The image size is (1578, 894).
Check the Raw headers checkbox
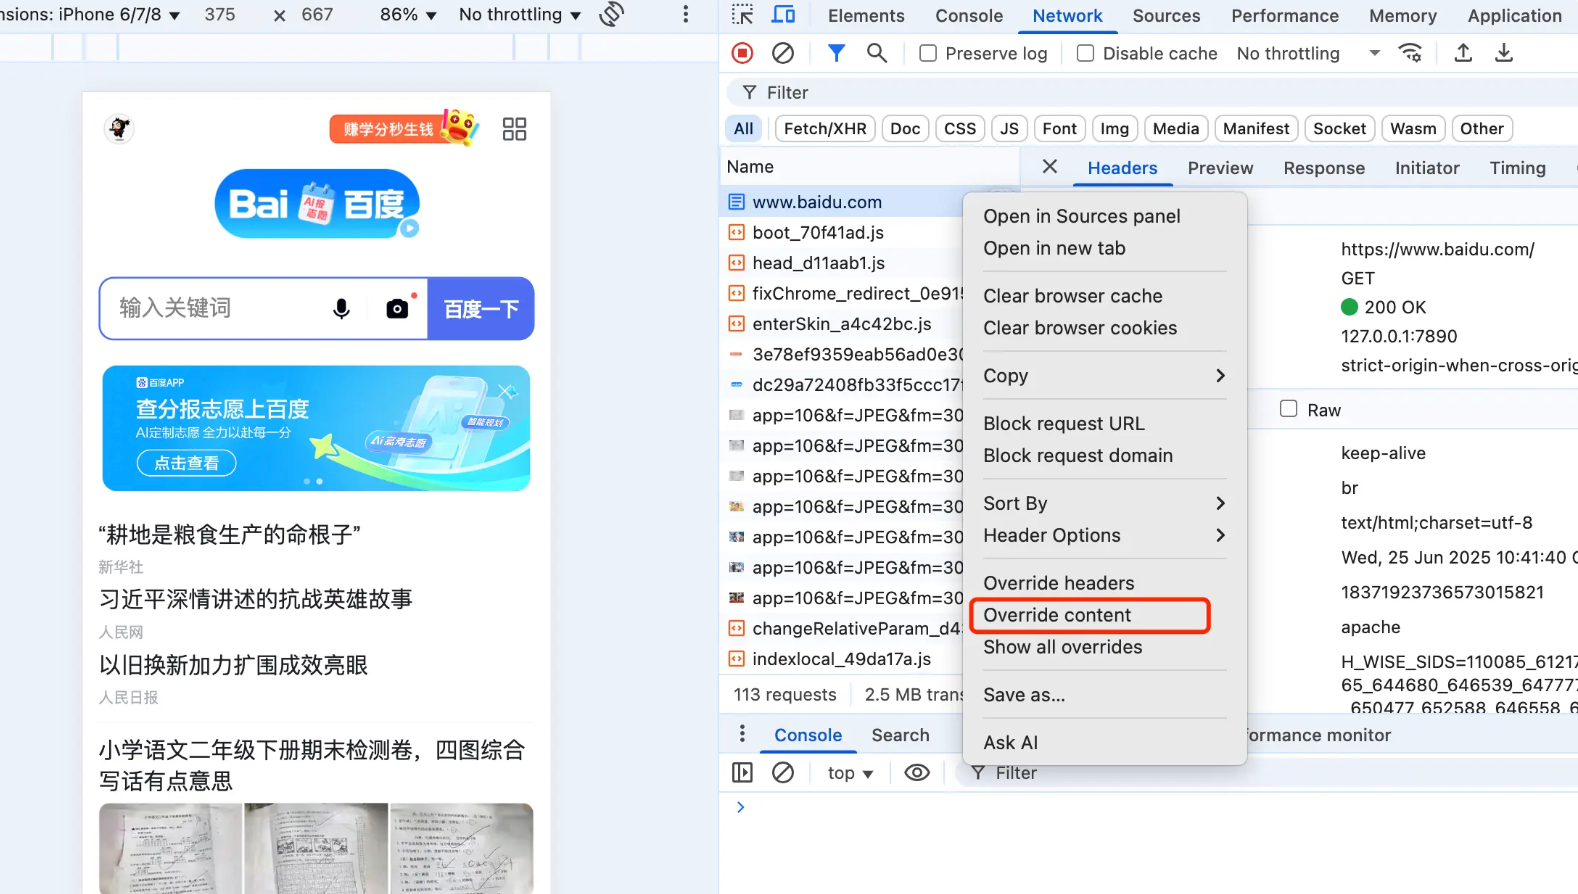pos(1289,409)
